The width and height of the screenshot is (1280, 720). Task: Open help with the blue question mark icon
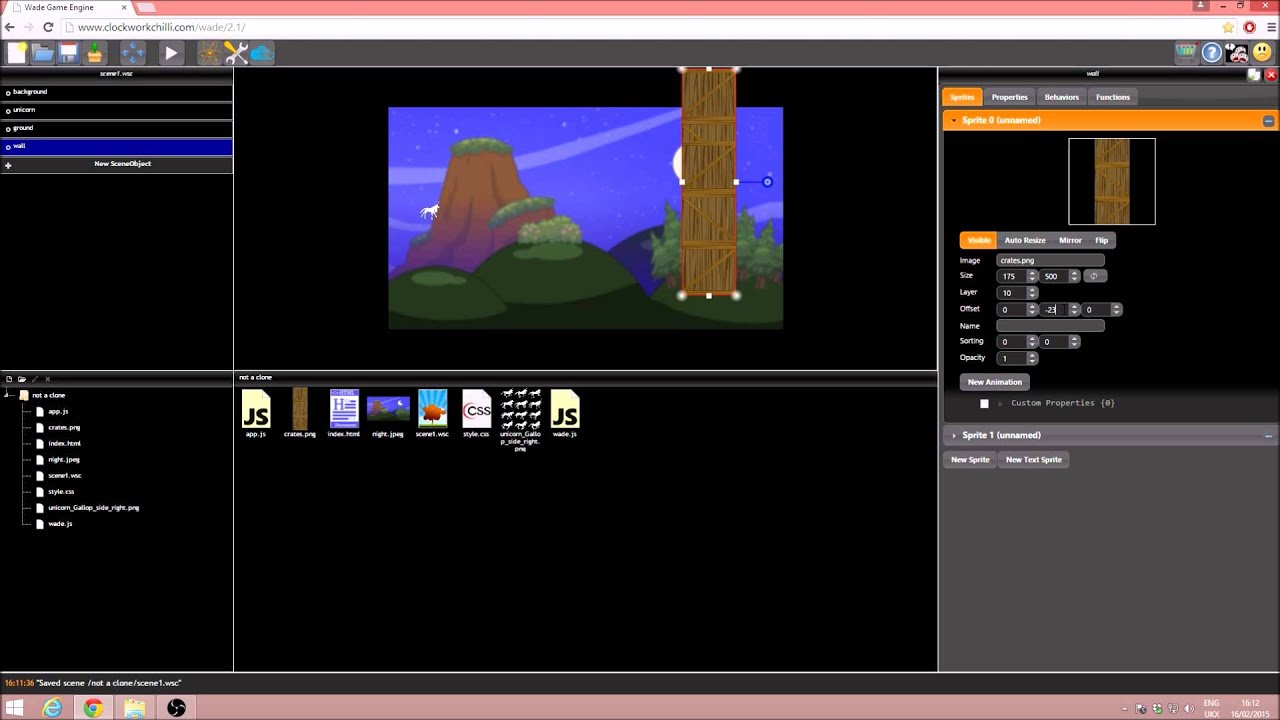tap(1211, 53)
